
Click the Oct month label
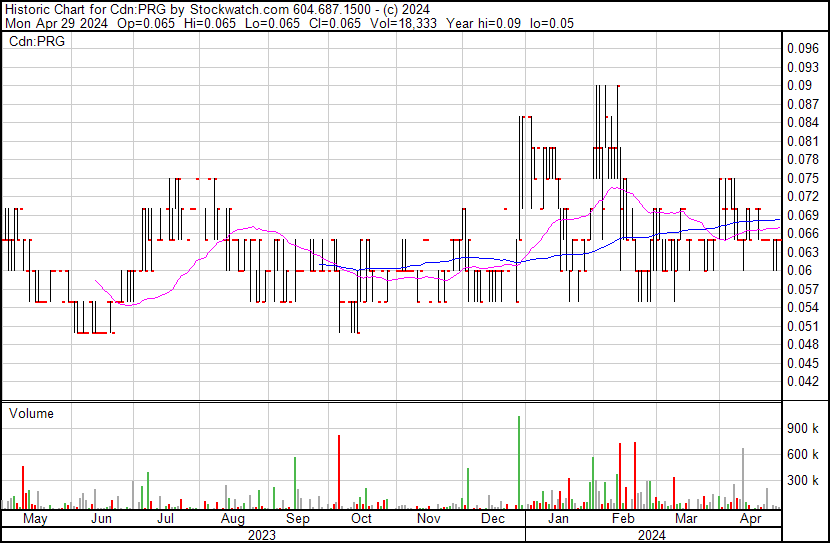[x=362, y=519]
